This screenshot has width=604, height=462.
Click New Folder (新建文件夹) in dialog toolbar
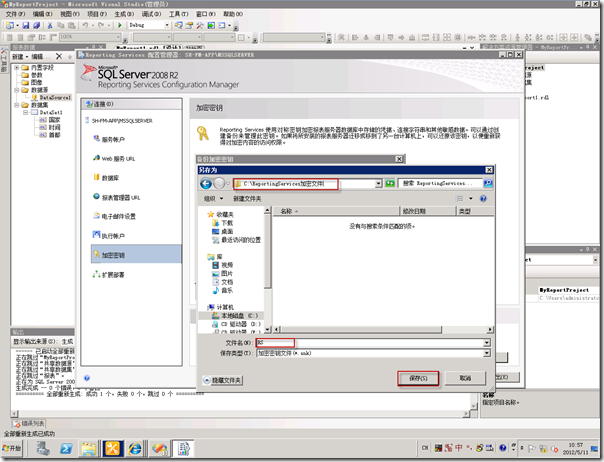pyautogui.click(x=247, y=199)
